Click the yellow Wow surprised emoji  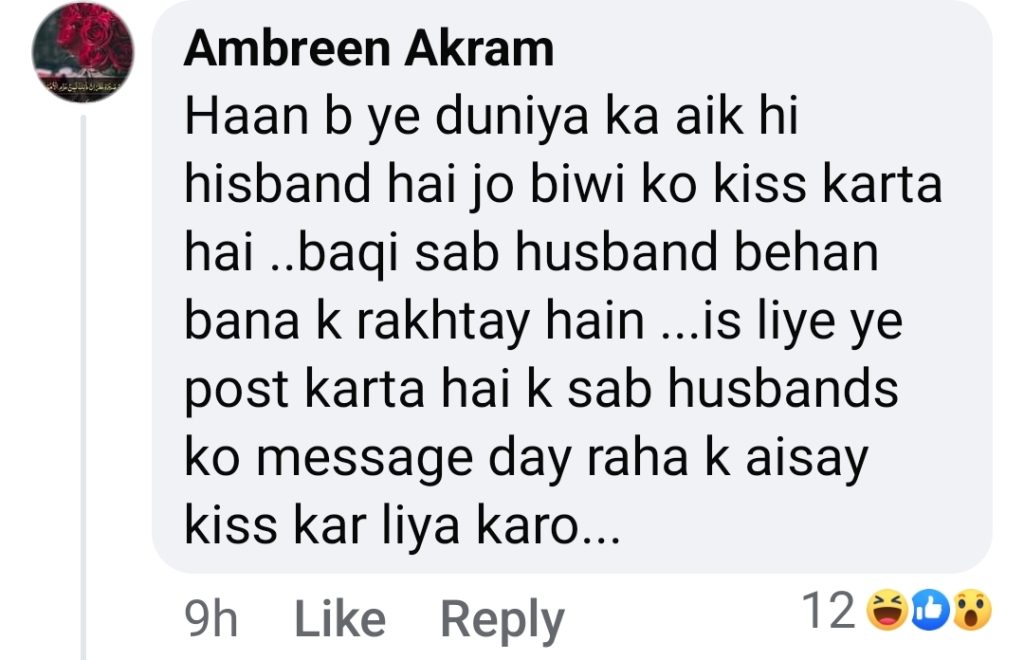[972, 610]
